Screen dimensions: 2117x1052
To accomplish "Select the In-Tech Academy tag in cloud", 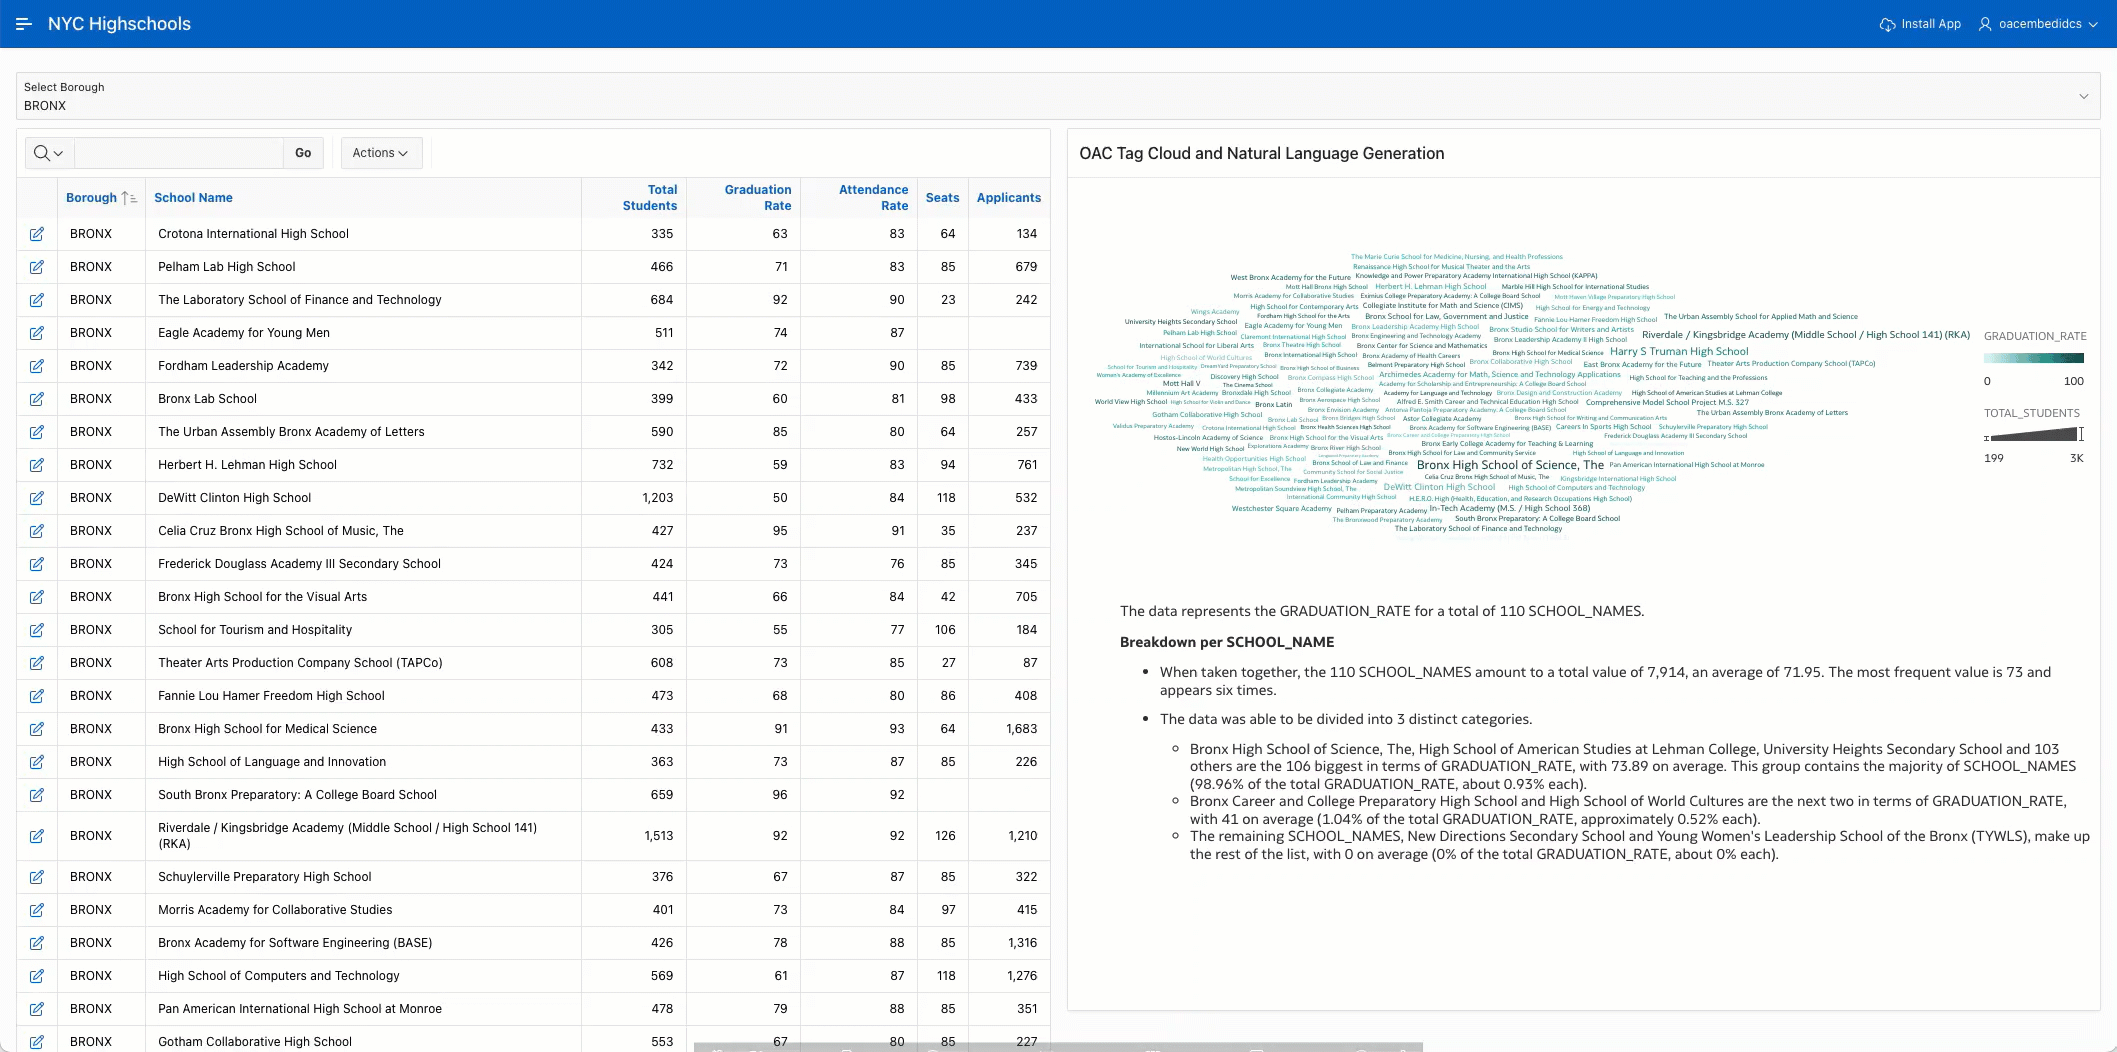I will (x=1509, y=508).
